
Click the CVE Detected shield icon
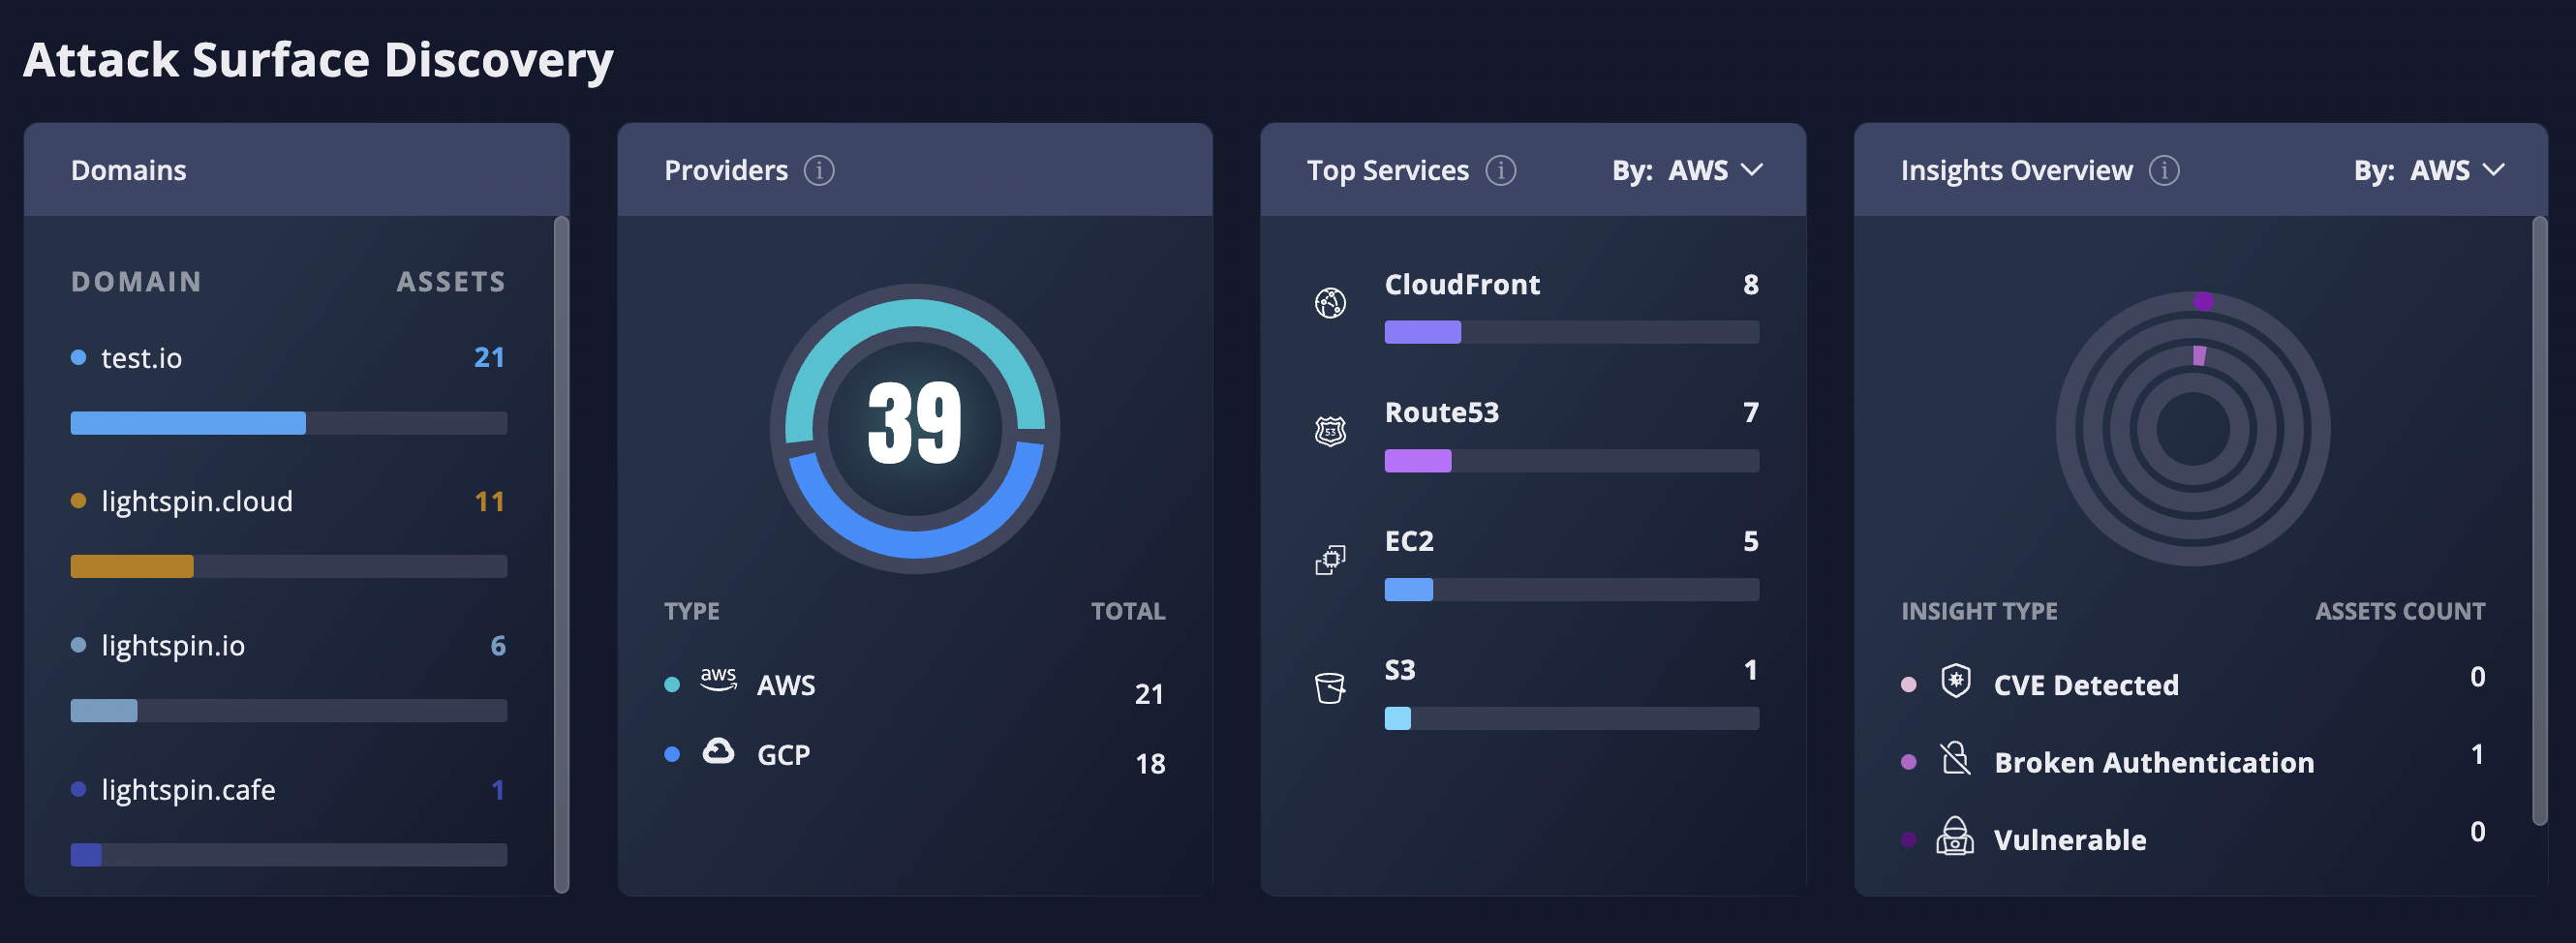(1955, 681)
